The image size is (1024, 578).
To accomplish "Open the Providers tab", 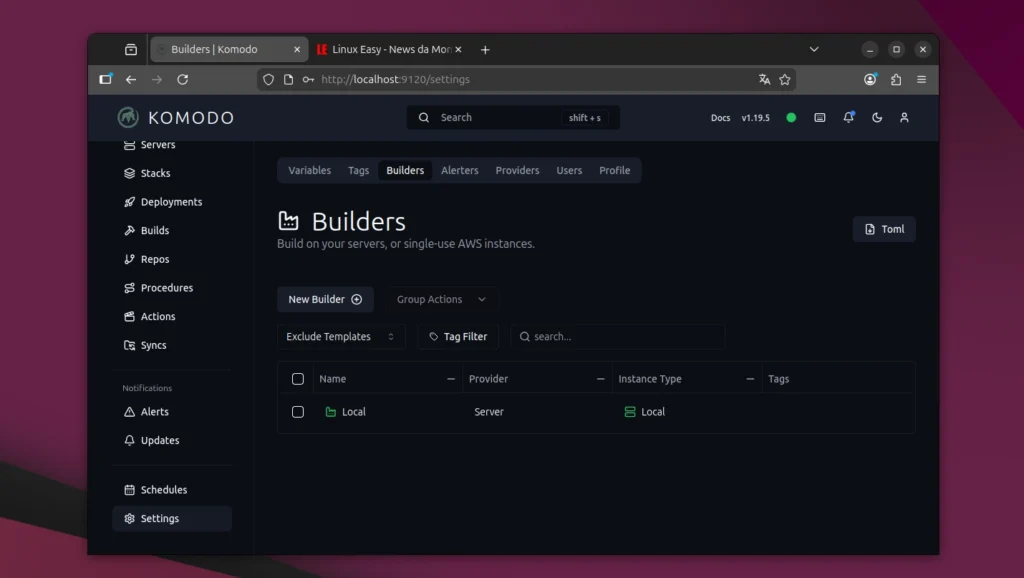I will [x=517, y=170].
